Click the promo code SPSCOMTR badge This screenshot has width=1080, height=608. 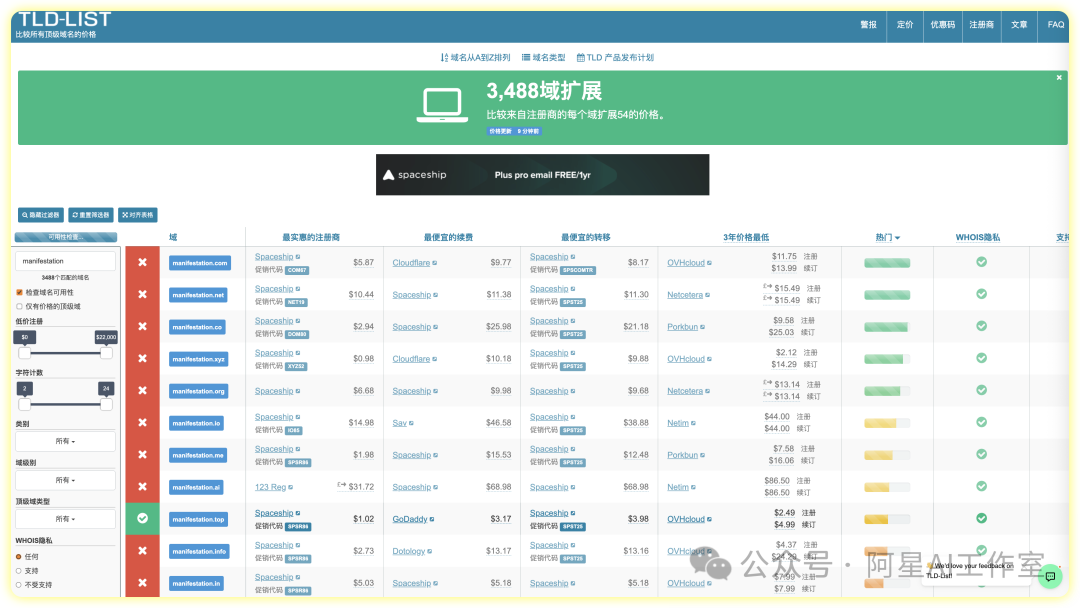click(x=577, y=270)
